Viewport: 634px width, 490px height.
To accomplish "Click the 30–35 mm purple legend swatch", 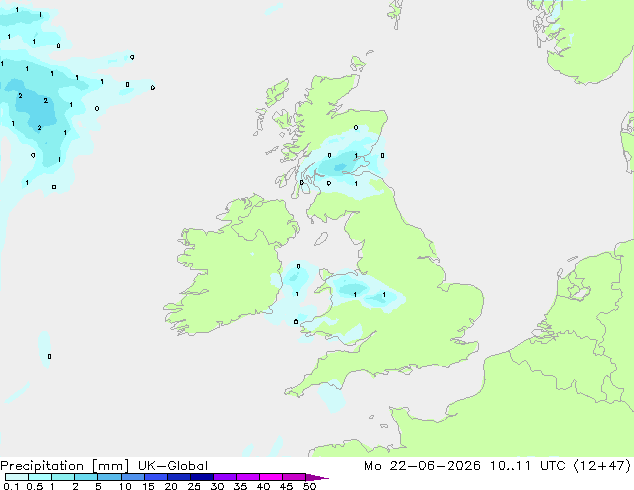I will (x=224, y=477).
